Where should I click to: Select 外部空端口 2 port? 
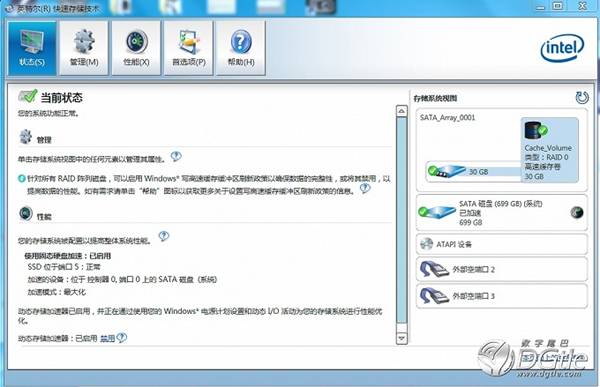point(502,269)
